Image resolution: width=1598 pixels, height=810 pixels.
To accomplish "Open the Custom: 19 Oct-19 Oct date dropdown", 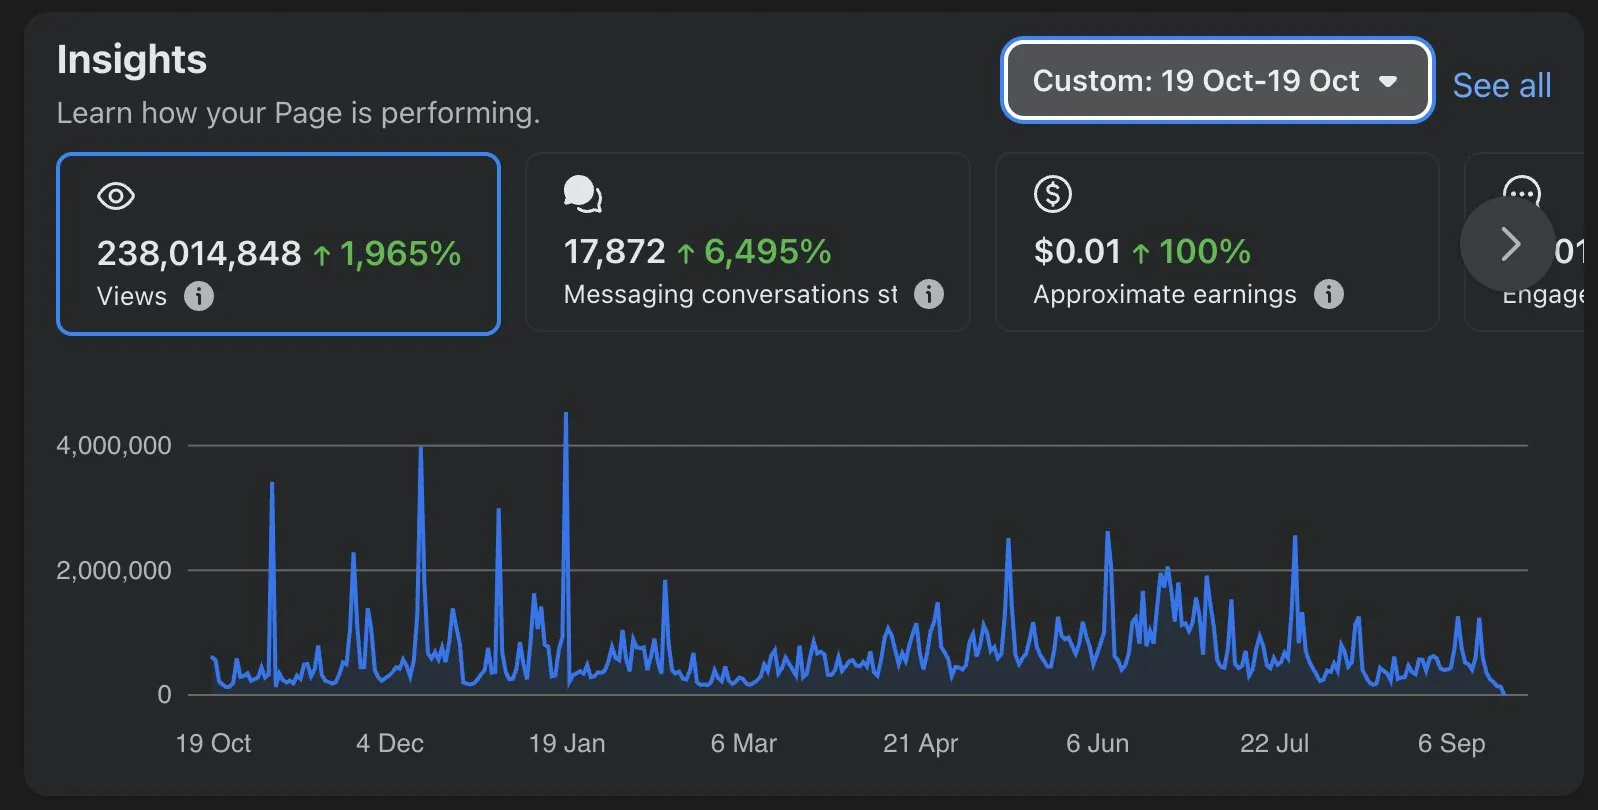I will click(1217, 81).
